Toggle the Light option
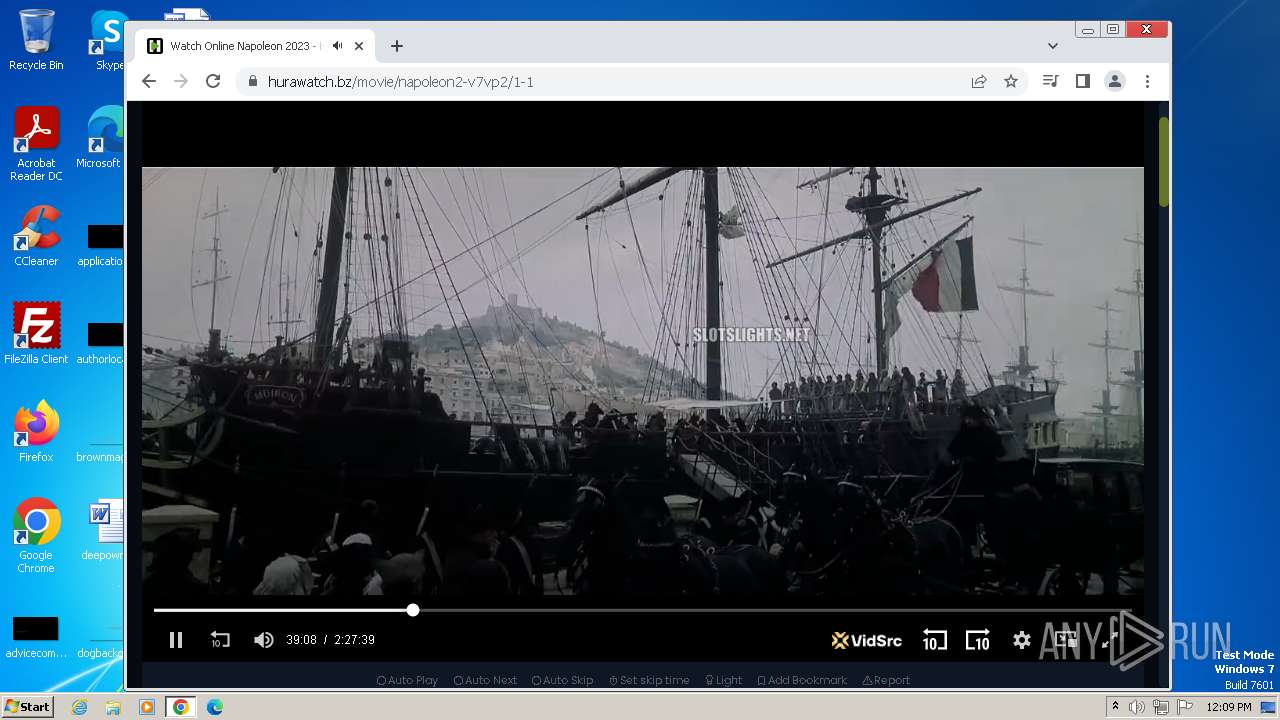 723,680
